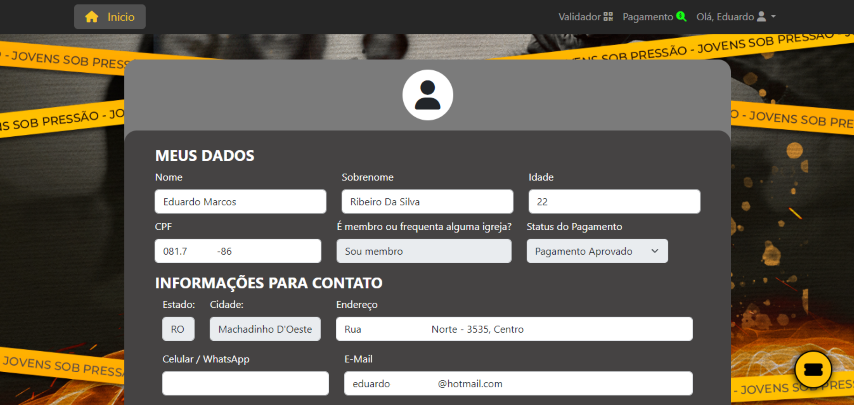Image resolution: width=854 pixels, height=405 pixels.
Task: Click the E-Mail label
Action: 358,359
